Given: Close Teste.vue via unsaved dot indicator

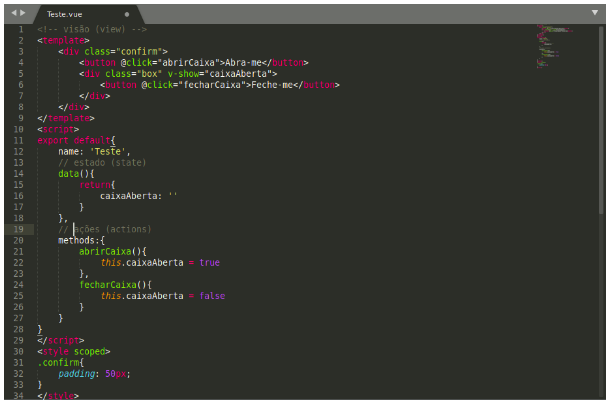Looking at the screenshot, I should 127,14.
